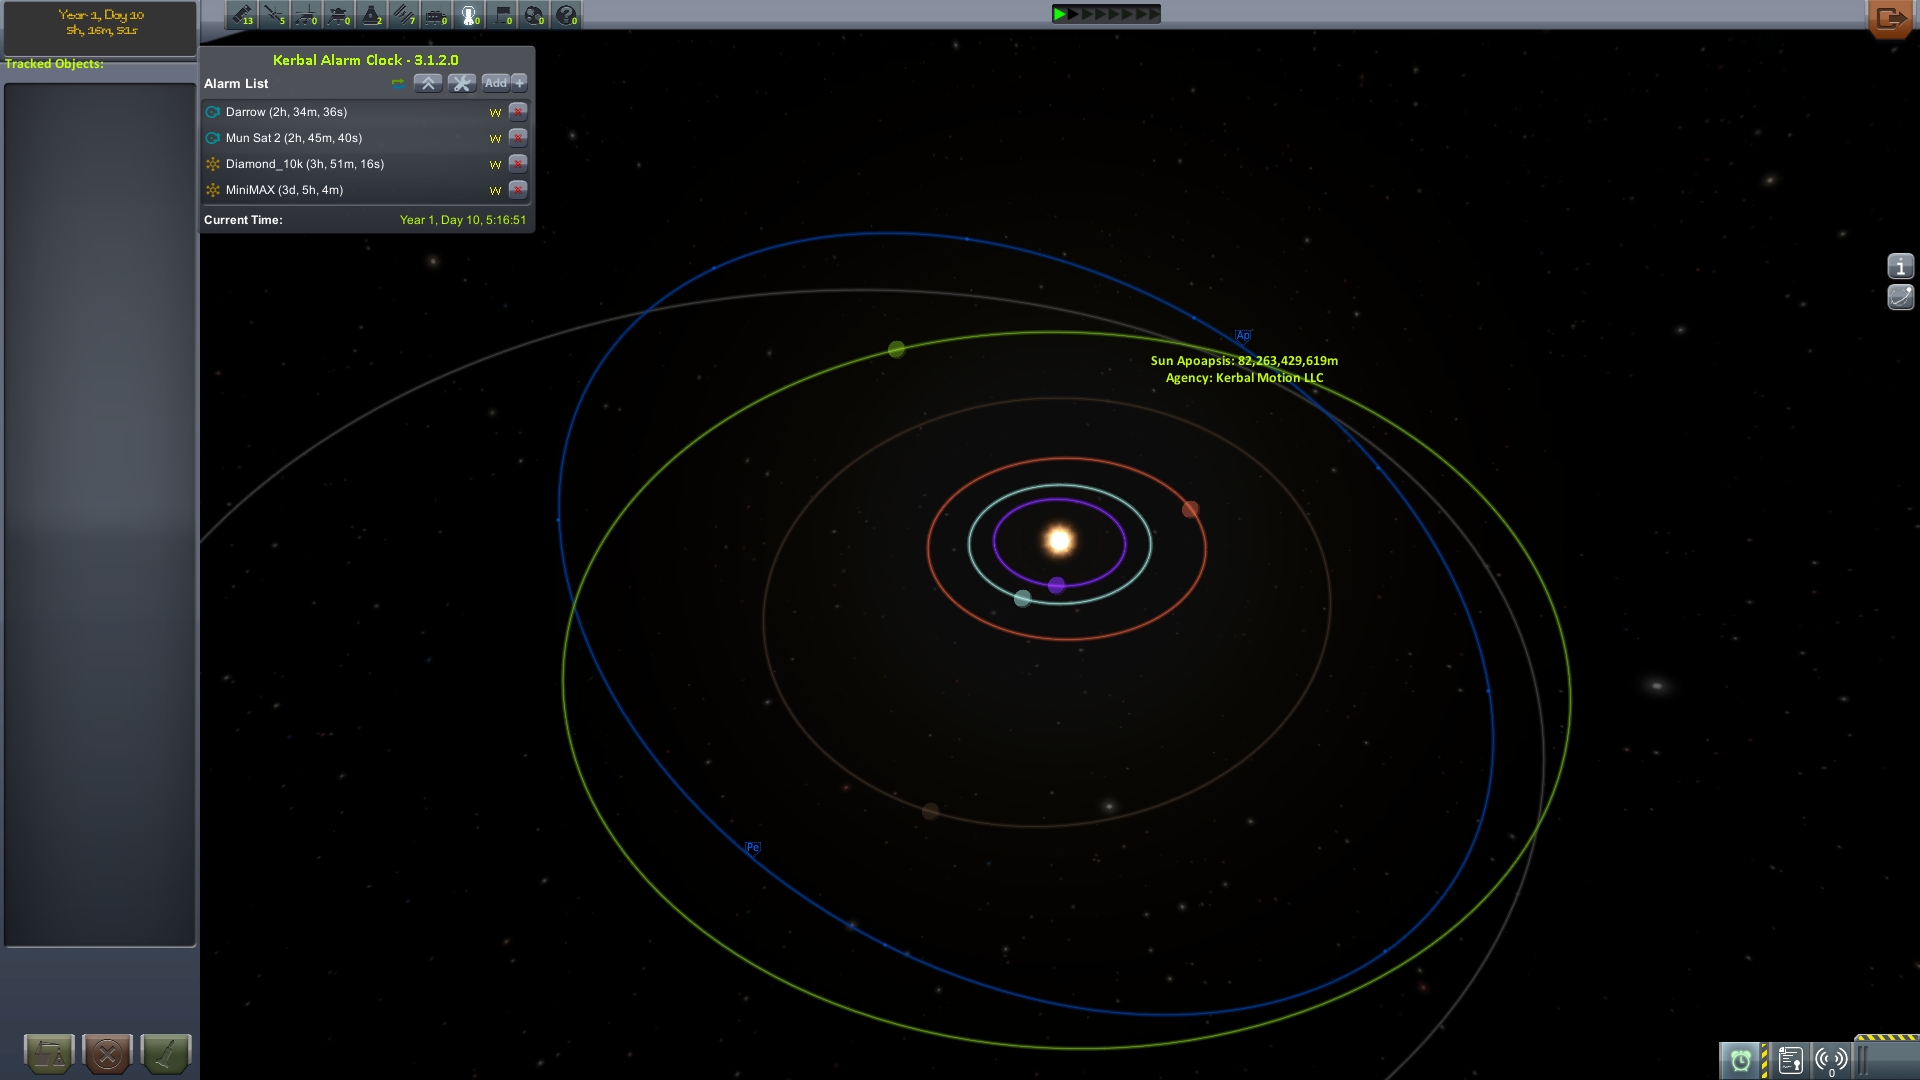
Task: Click the Current Time value in alarm clock
Action: click(463, 220)
